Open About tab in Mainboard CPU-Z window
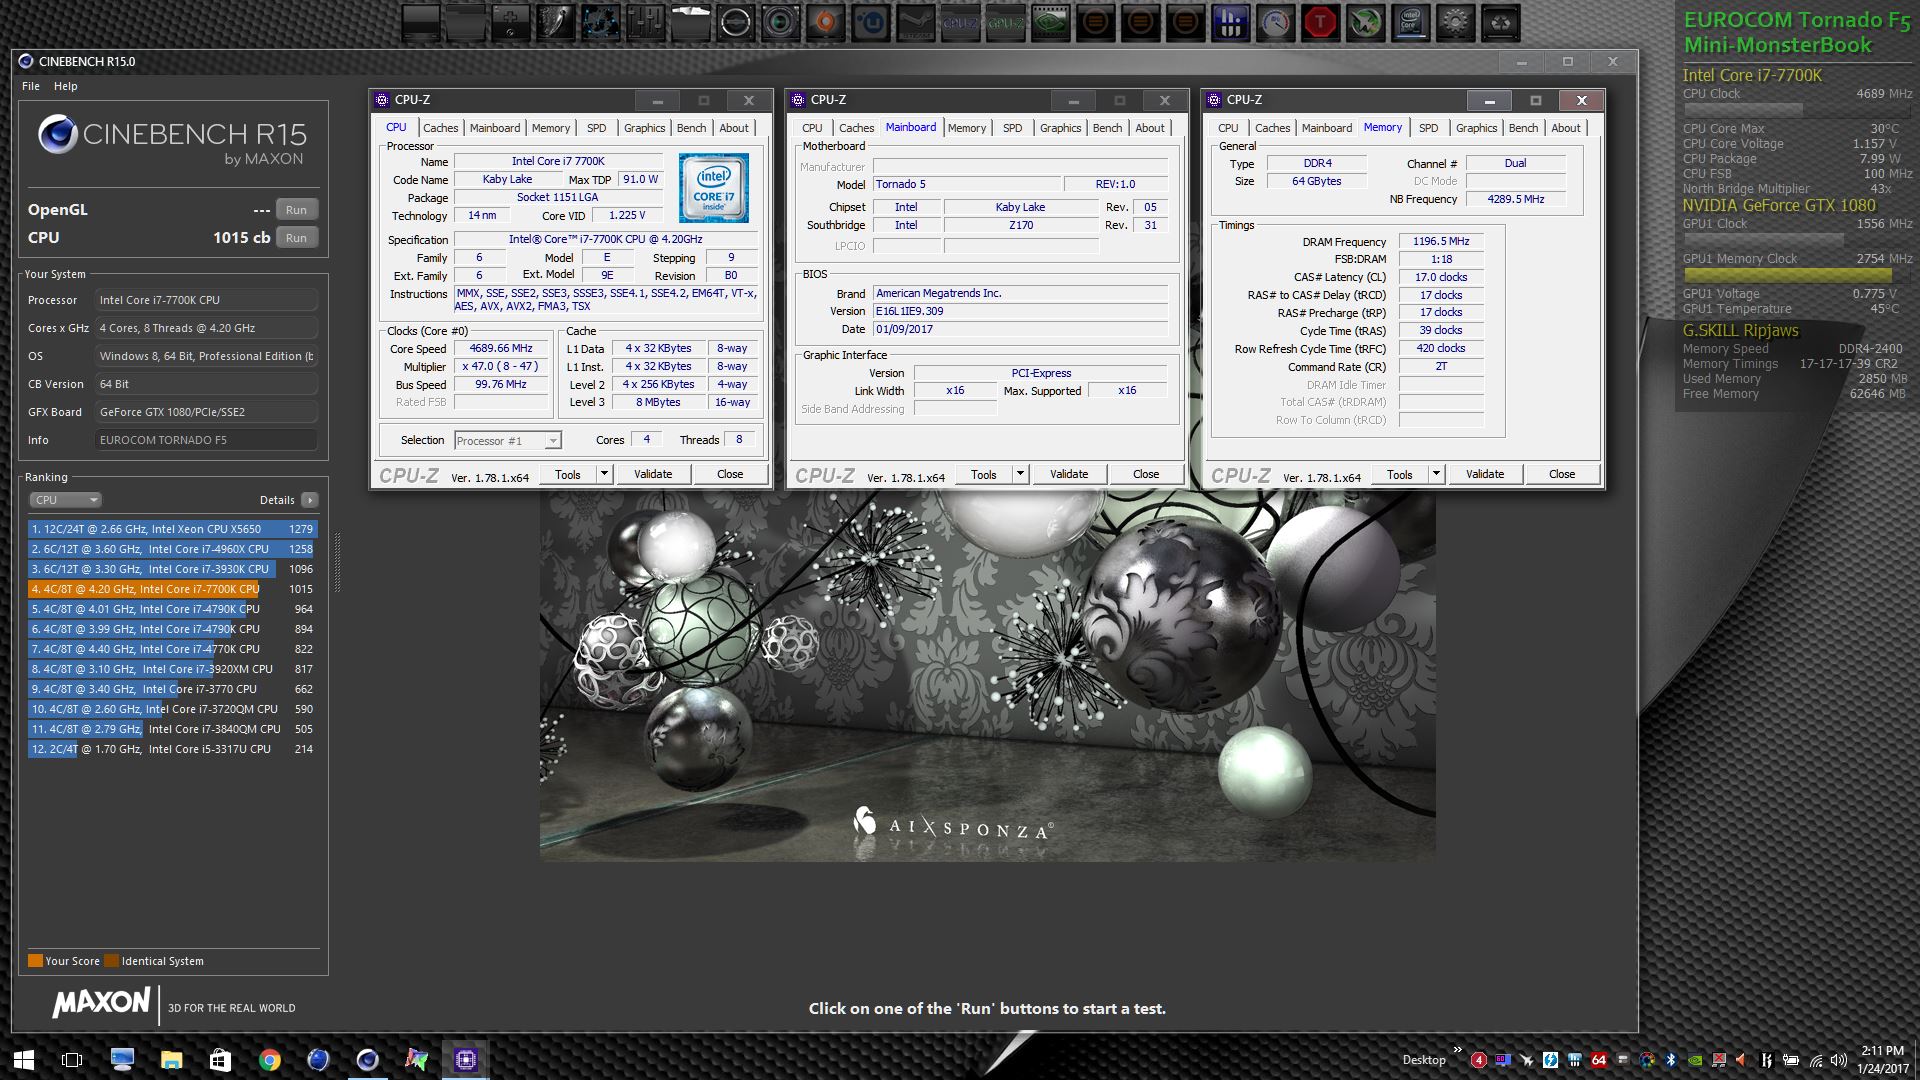The image size is (1920, 1080). (1150, 128)
